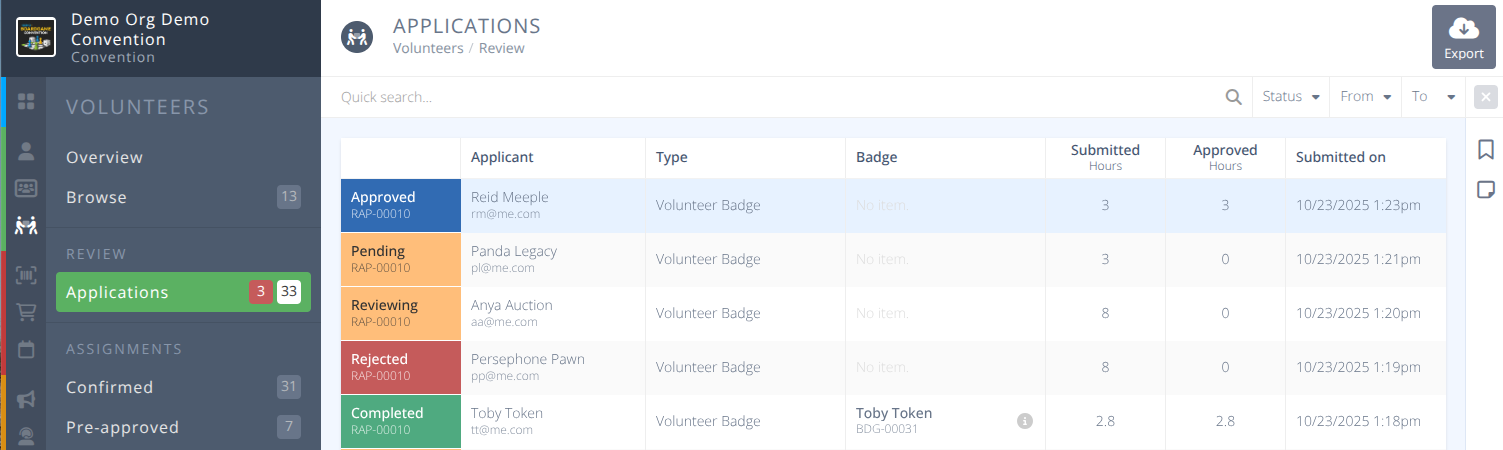Click Toby Token badge BDG-00031

click(x=894, y=421)
